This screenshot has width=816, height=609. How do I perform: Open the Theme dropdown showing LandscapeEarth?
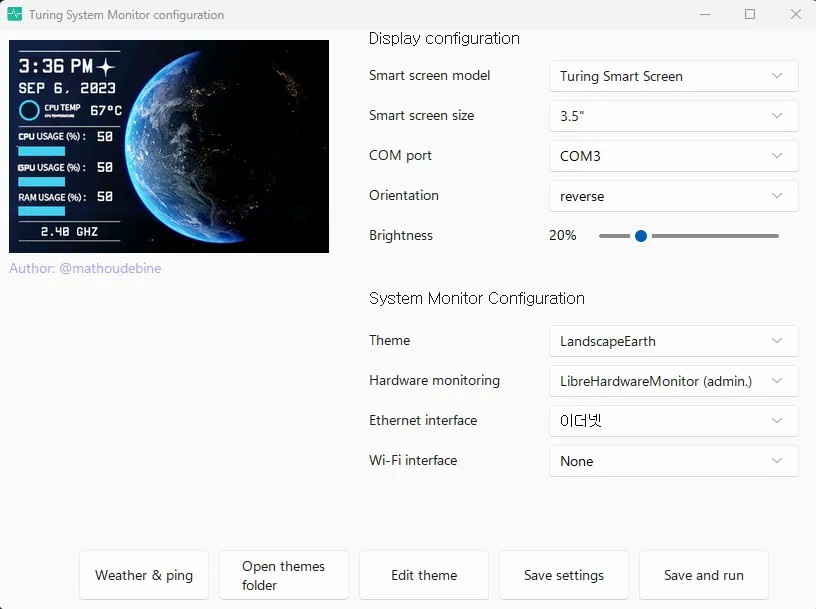pyautogui.click(x=673, y=341)
